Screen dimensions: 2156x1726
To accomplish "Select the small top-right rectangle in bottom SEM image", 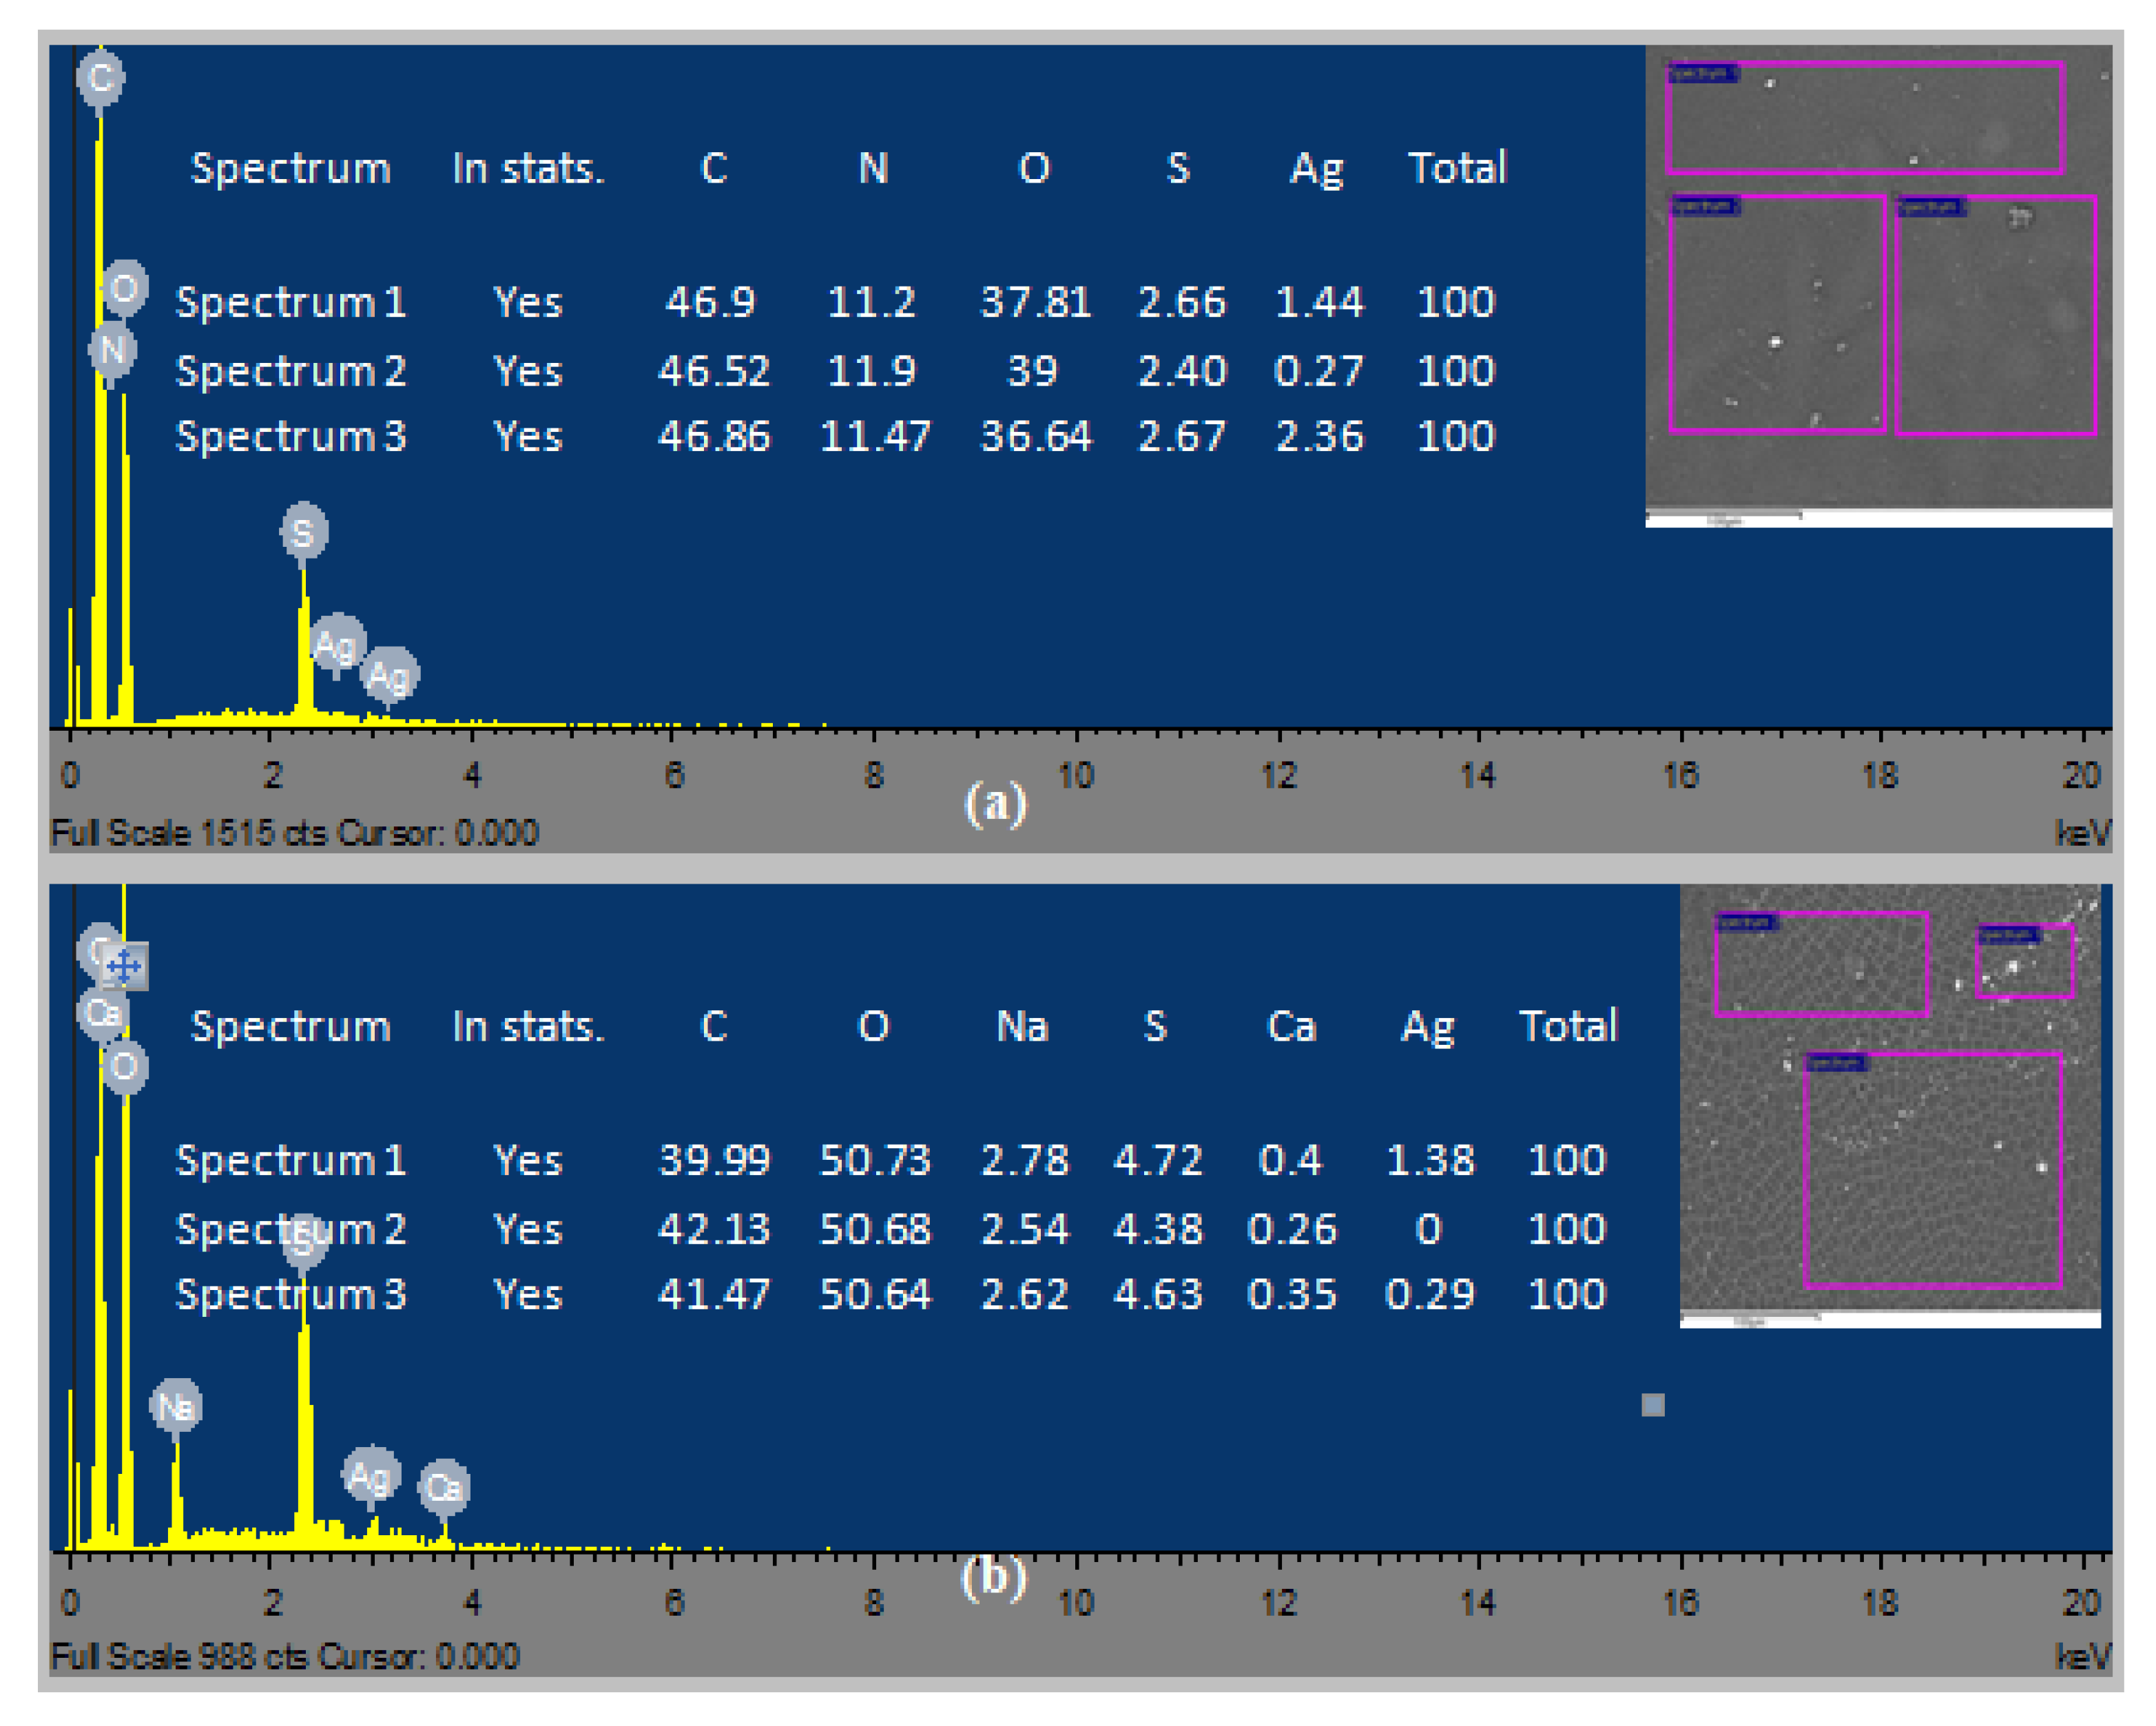I will (2025, 961).
